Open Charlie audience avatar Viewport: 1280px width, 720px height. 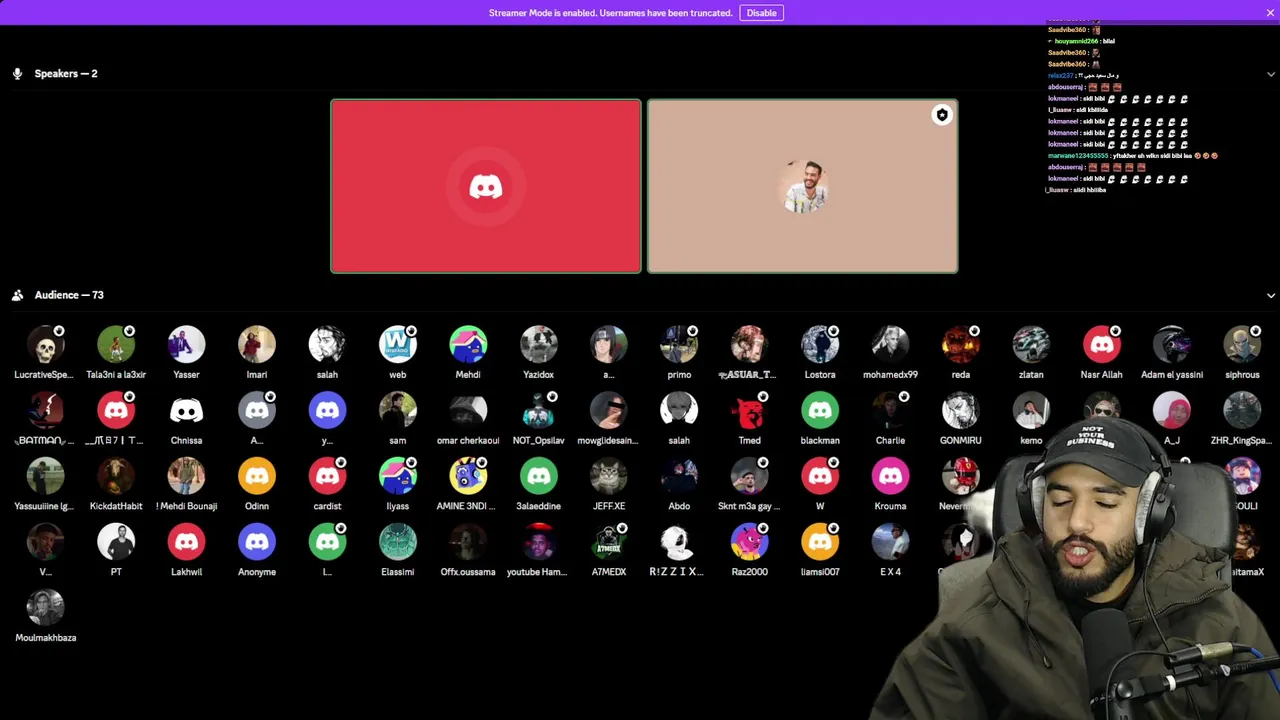tap(890, 410)
